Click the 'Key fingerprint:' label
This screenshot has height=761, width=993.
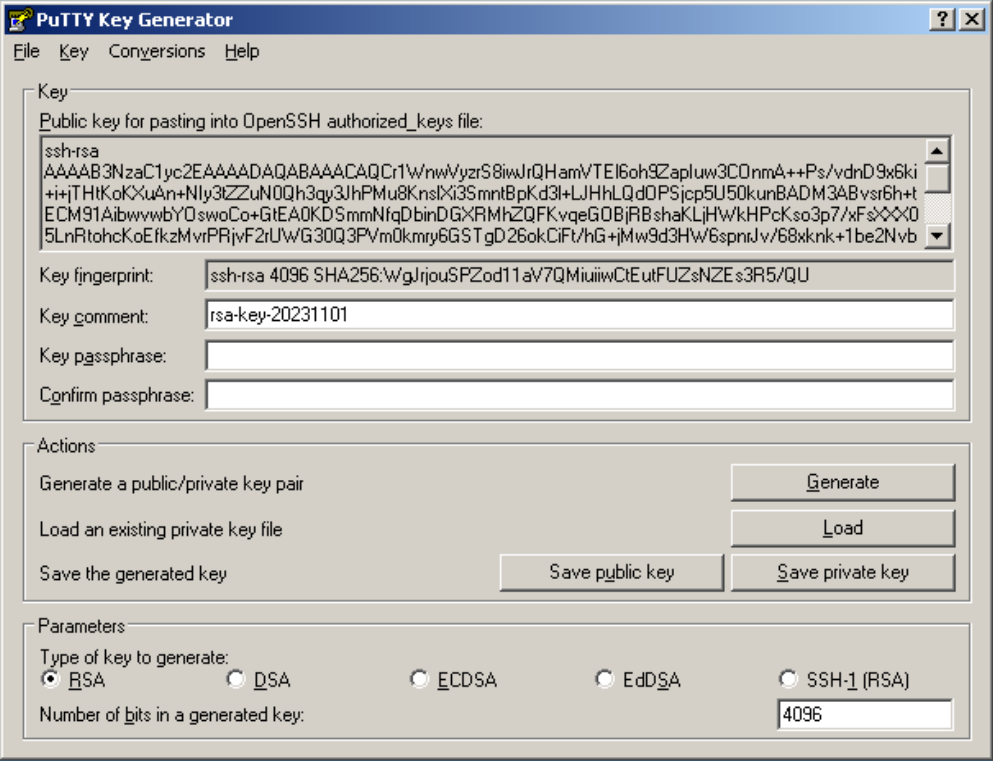(96, 275)
